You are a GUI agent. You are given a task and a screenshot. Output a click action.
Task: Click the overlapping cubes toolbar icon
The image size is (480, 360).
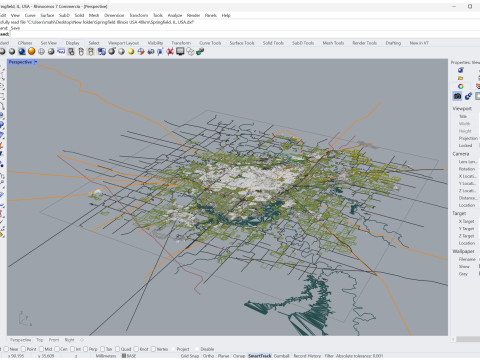click(x=190, y=51)
